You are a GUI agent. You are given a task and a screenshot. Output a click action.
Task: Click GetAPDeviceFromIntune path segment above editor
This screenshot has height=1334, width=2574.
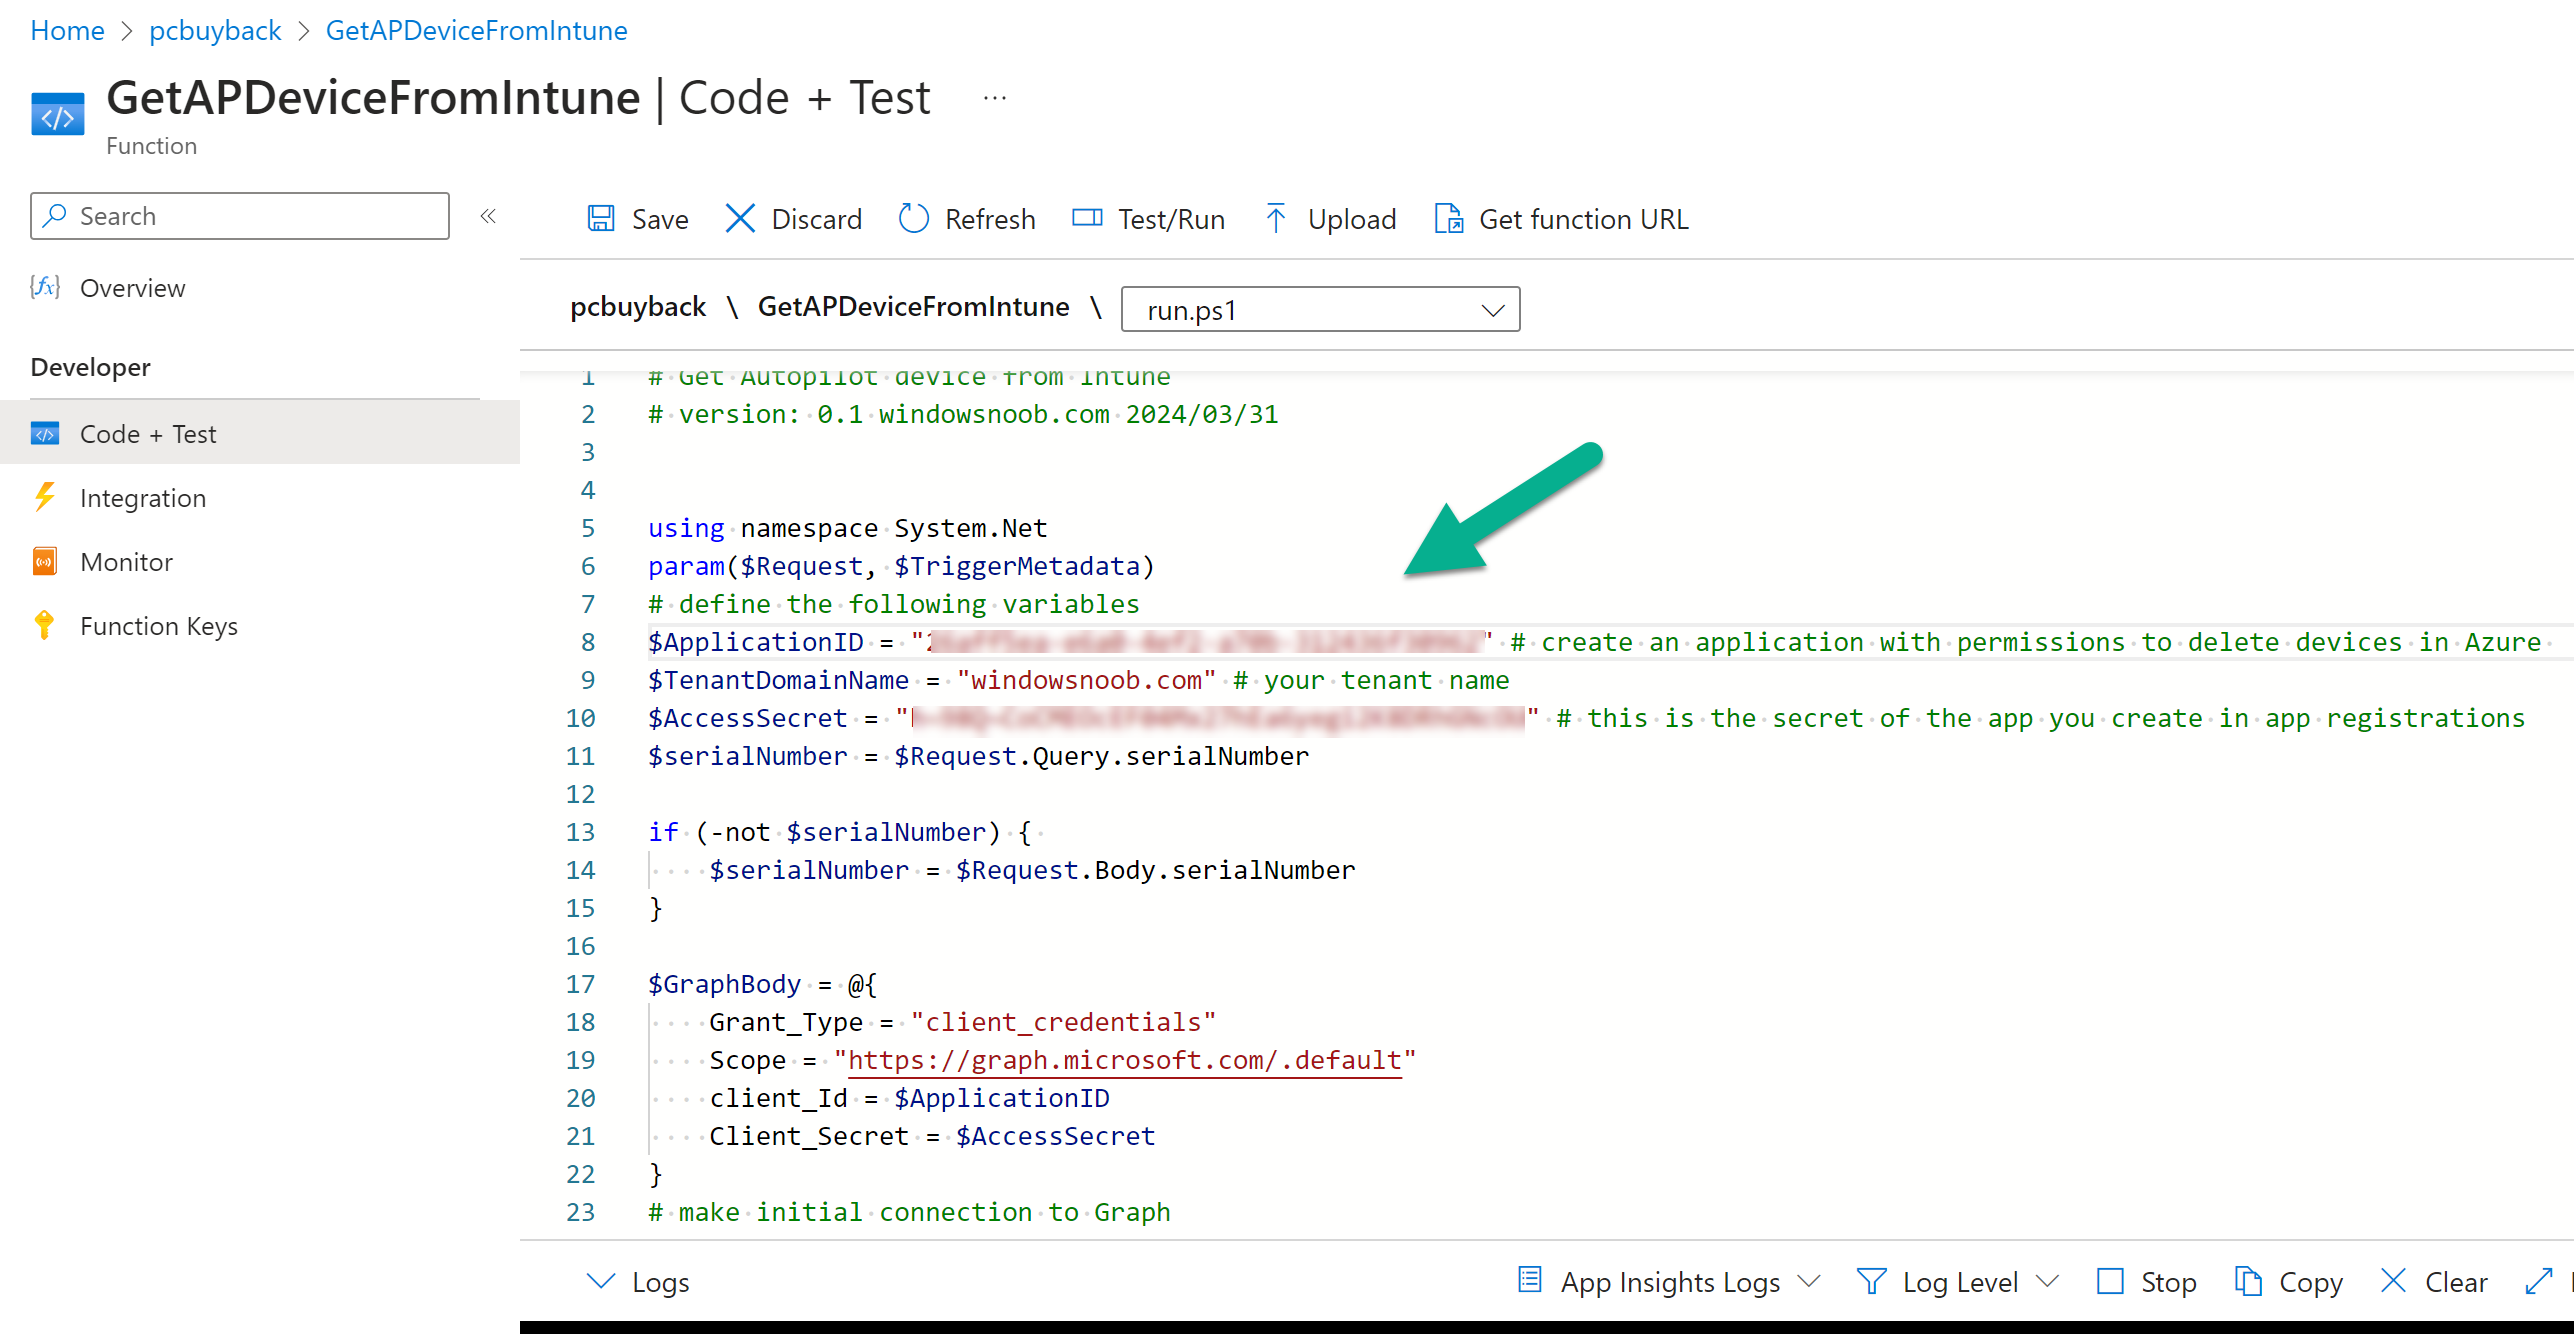[x=913, y=307]
